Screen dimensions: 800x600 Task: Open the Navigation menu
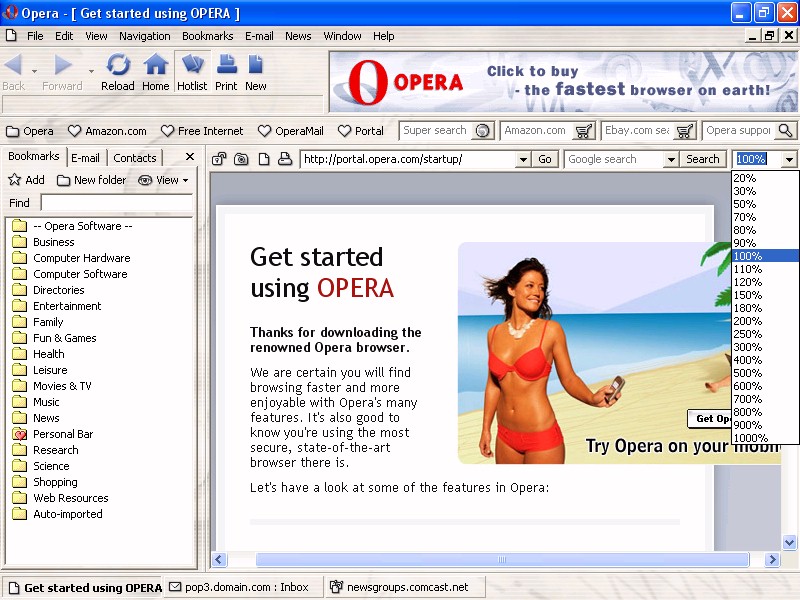point(145,36)
